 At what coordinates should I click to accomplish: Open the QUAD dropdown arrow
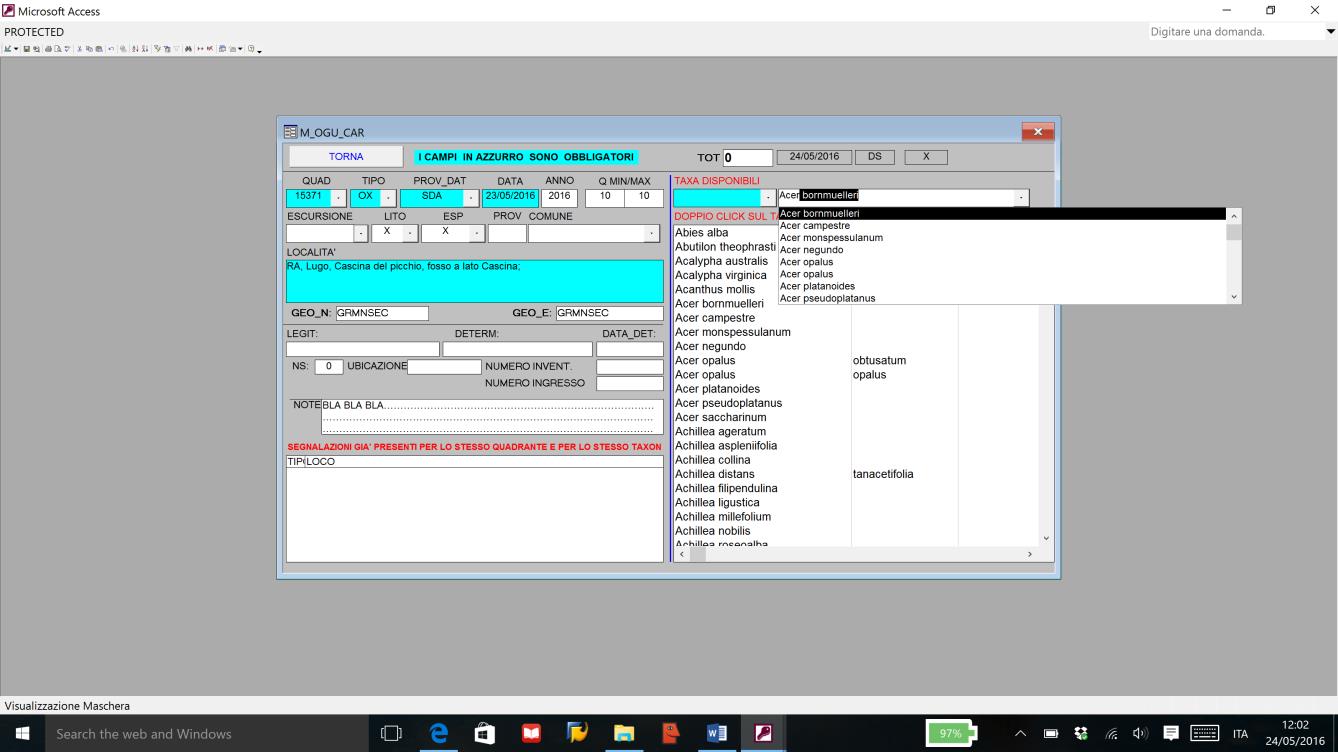pyautogui.click(x=338, y=198)
